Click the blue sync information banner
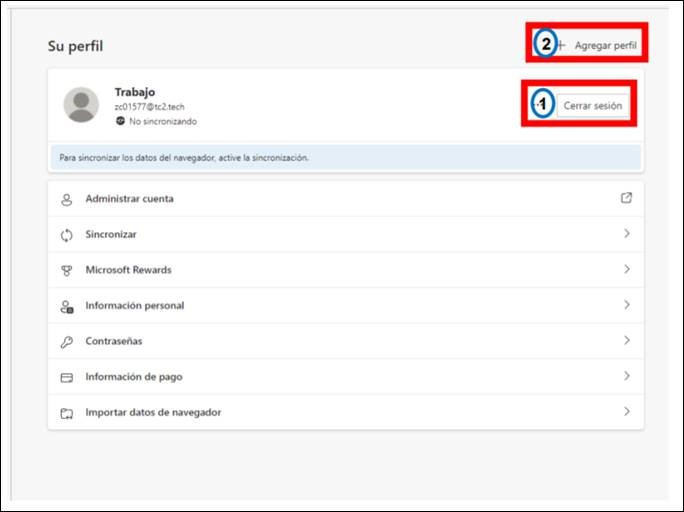The image size is (684, 512). [x=345, y=158]
